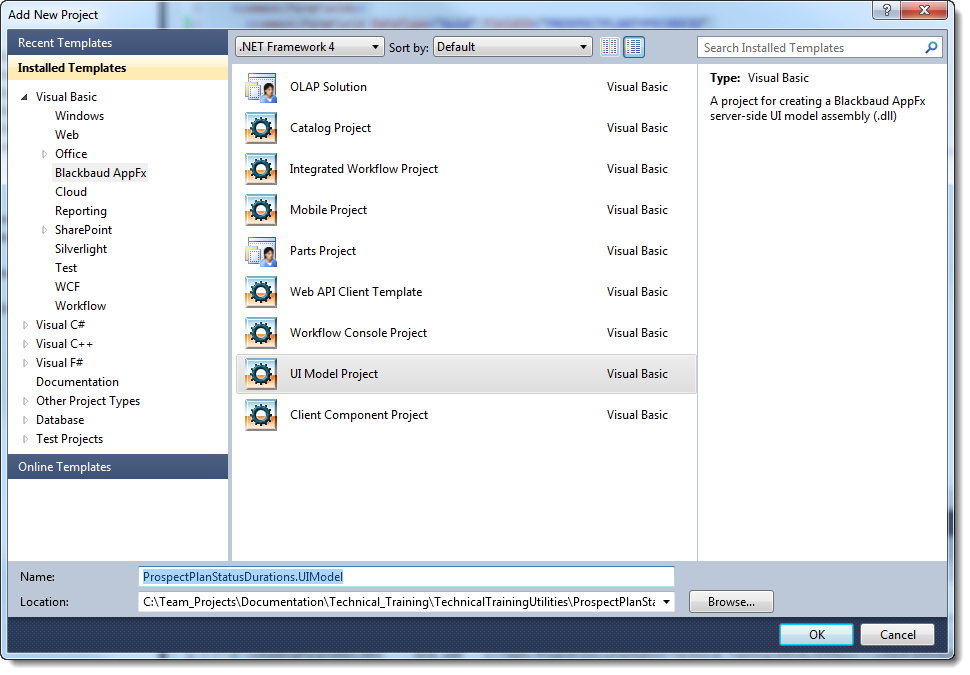Viewport: 970px width, 675px height.
Task: Open the Location path dropdown arrow
Action: click(x=666, y=602)
